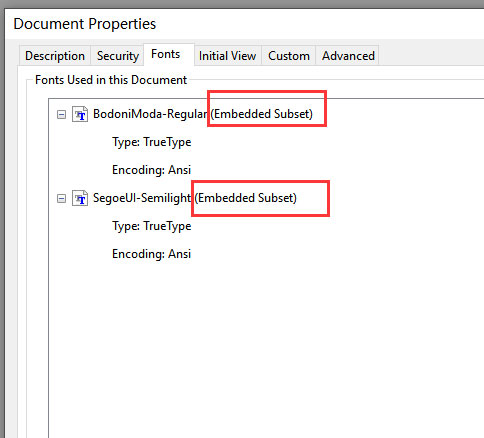Open the Advanced tab

[348, 56]
